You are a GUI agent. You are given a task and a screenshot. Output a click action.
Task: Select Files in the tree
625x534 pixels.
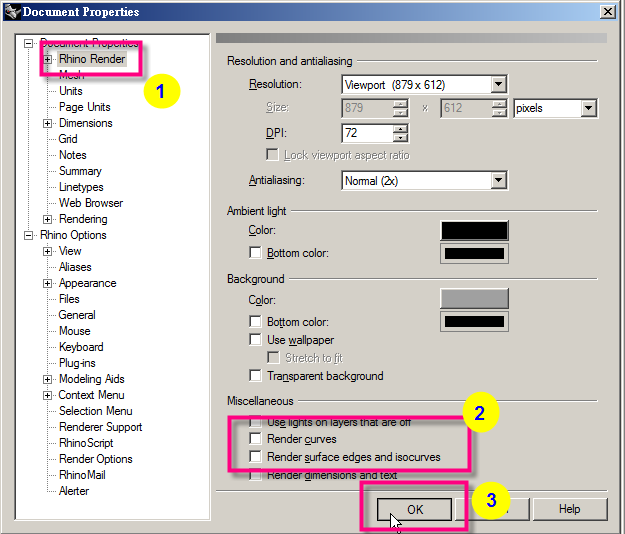pos(69,299)
